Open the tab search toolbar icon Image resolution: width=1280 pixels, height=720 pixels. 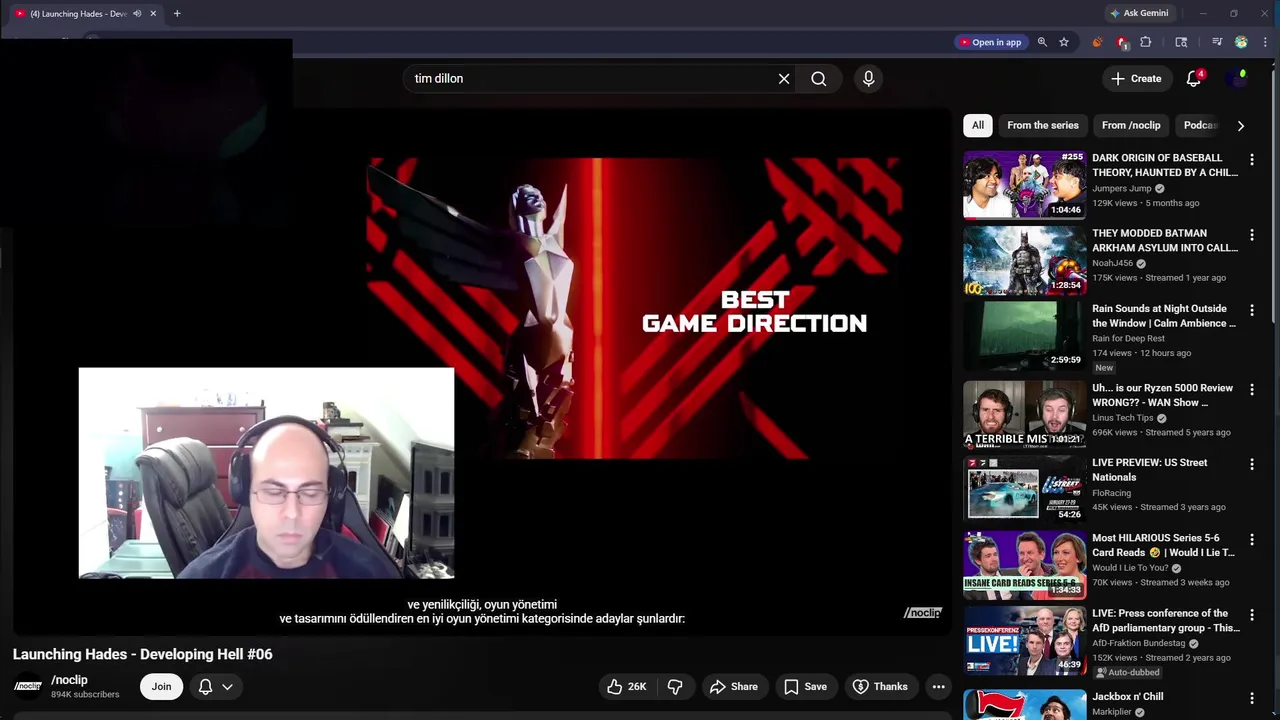coord(1181,42)
